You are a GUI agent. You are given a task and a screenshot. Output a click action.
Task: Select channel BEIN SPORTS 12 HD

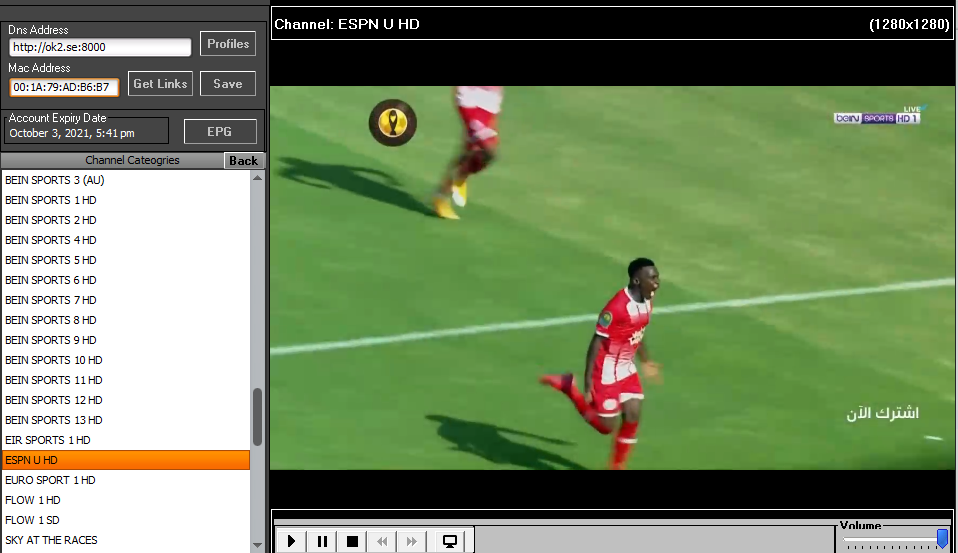coord(126,400)
